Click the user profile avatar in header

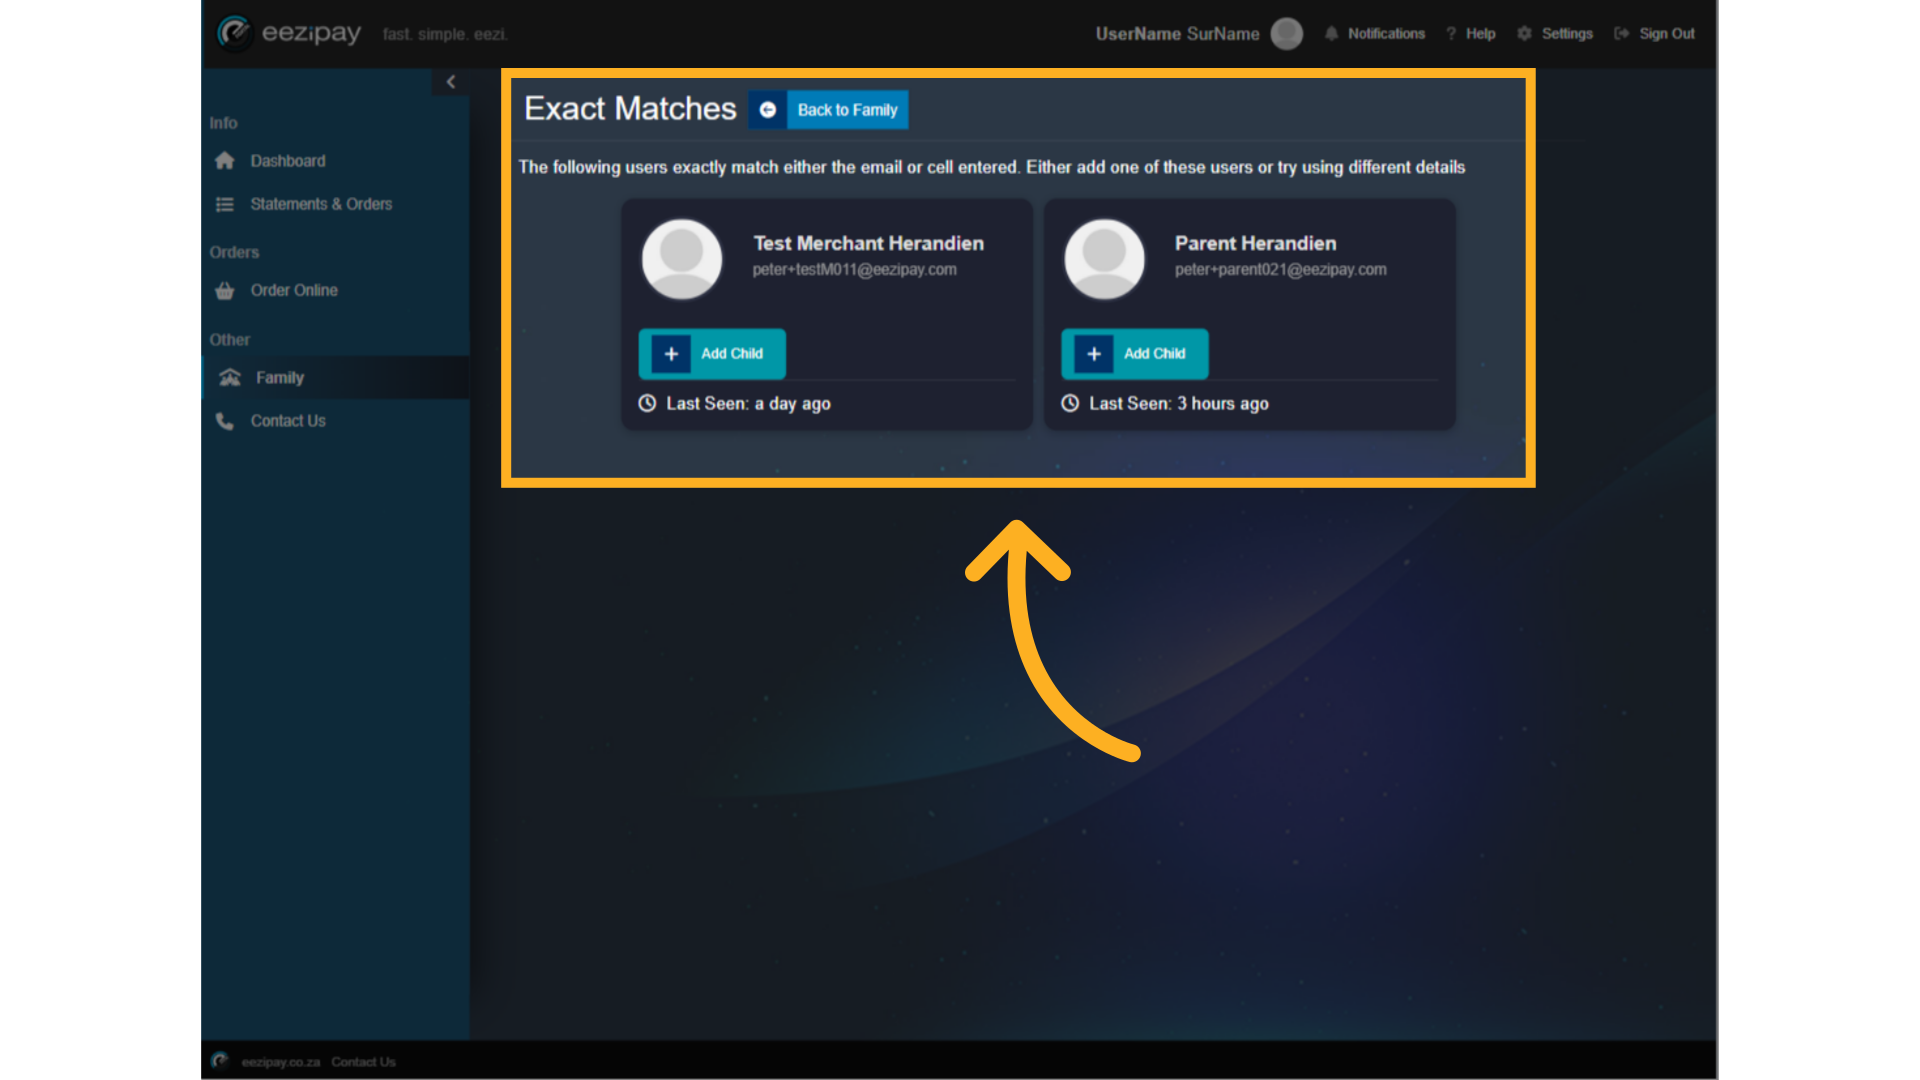tap(1287, 34)
